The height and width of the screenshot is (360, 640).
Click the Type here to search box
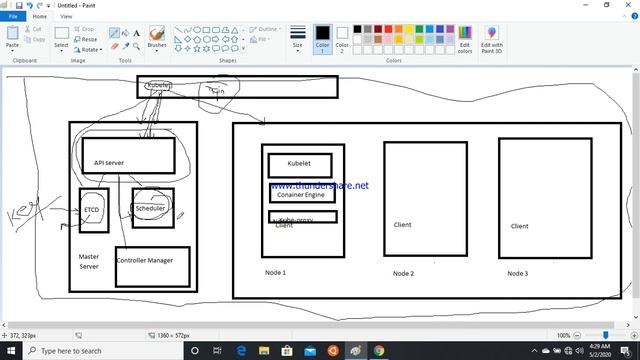click(103, 351)
